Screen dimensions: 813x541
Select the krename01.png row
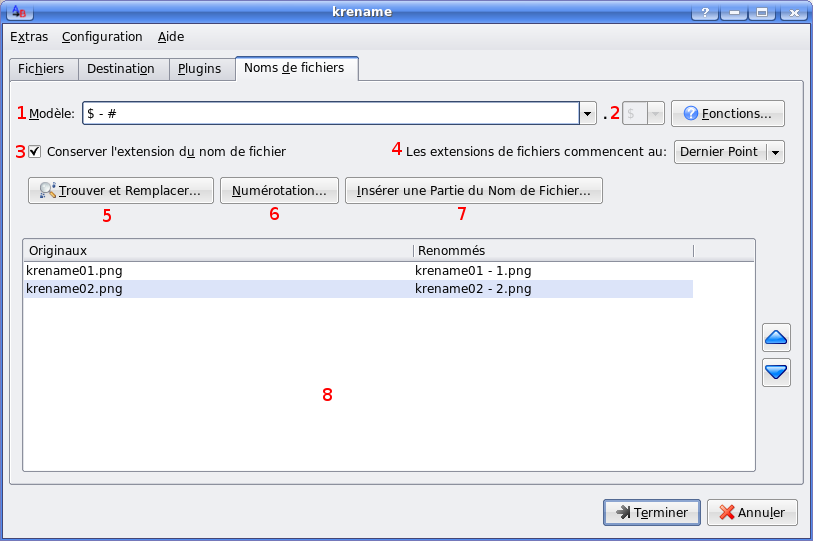[359, 271]
